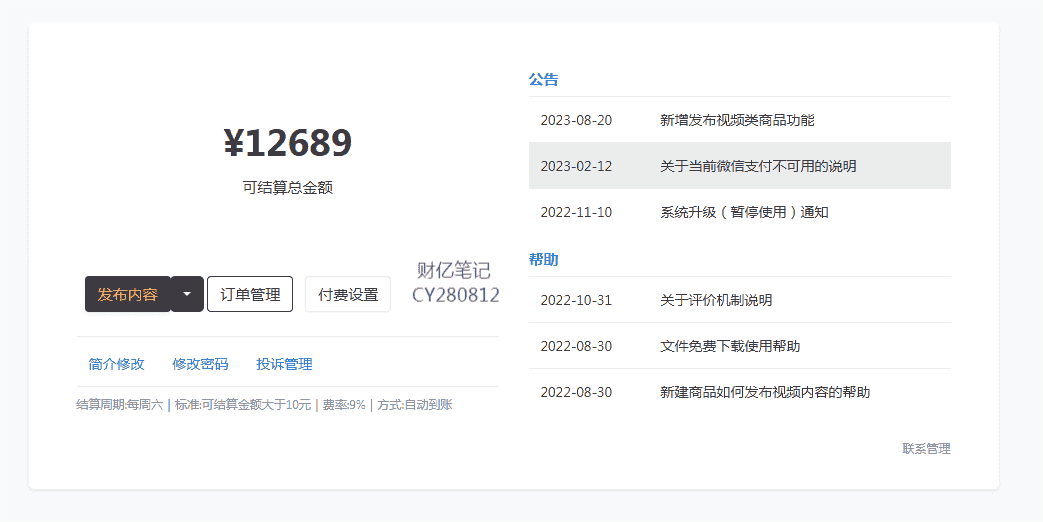
Task: Click the 财亿笔记 CY280812 account label
Action: coord(455,283)
